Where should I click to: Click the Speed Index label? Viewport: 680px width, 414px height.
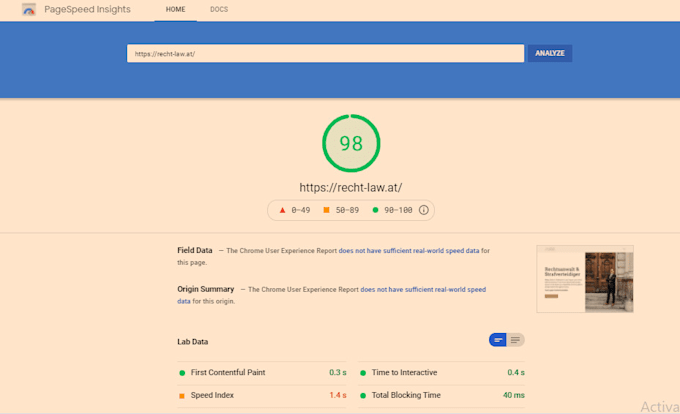212,395
